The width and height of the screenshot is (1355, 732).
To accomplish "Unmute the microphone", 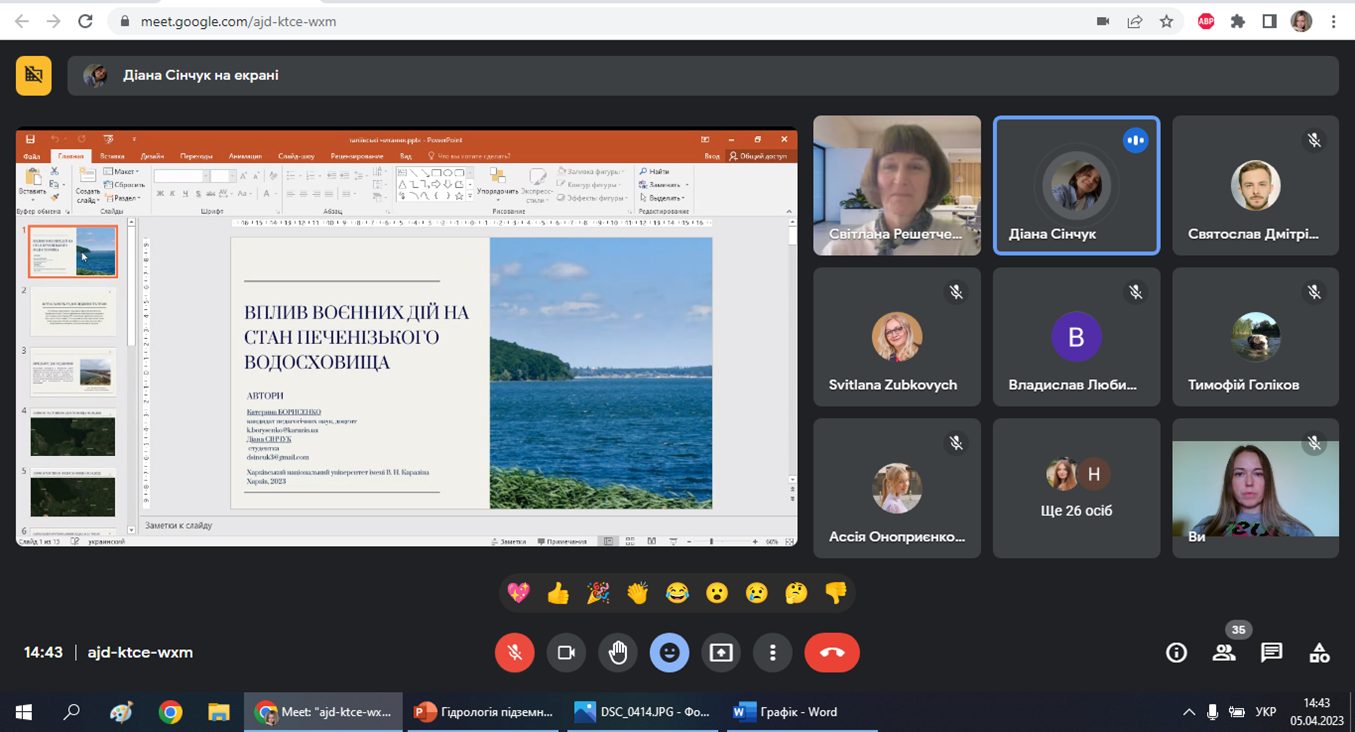I will coord(514,653).
